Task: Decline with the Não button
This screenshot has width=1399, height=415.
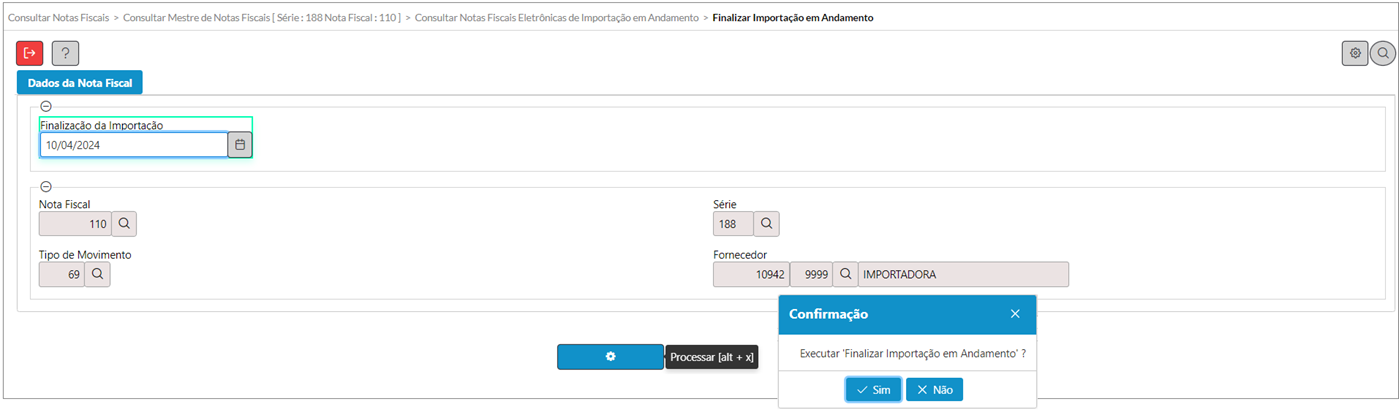Action: pyautogui.click(x=934, y=390)
